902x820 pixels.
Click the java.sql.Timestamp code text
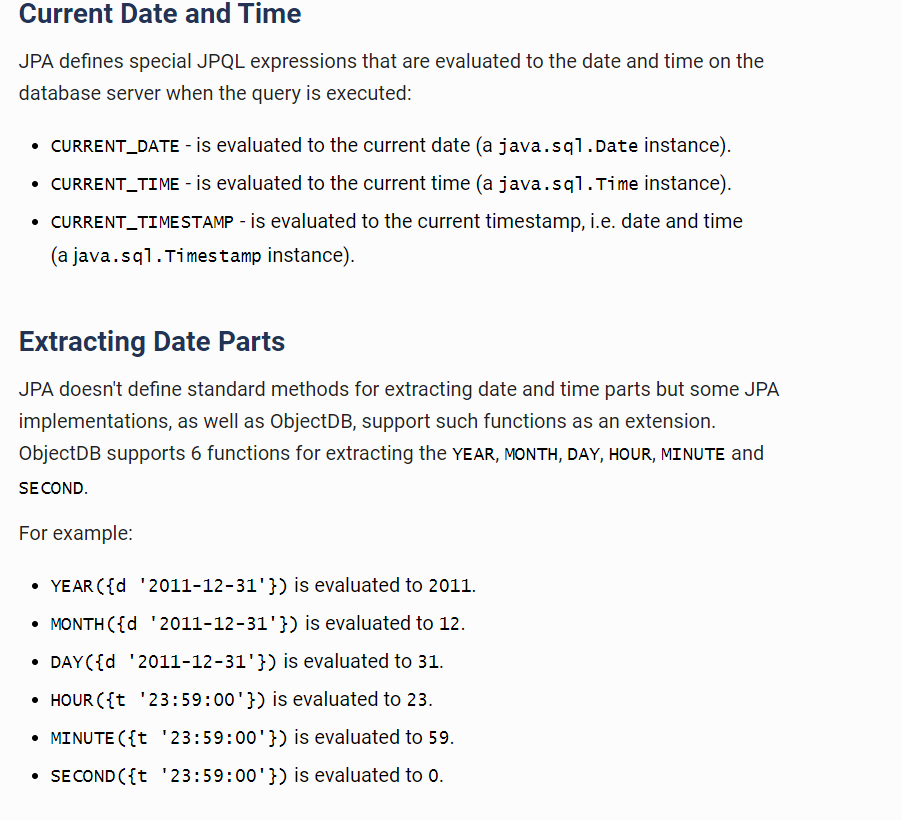pyautogui.click(x=166, y=256)
